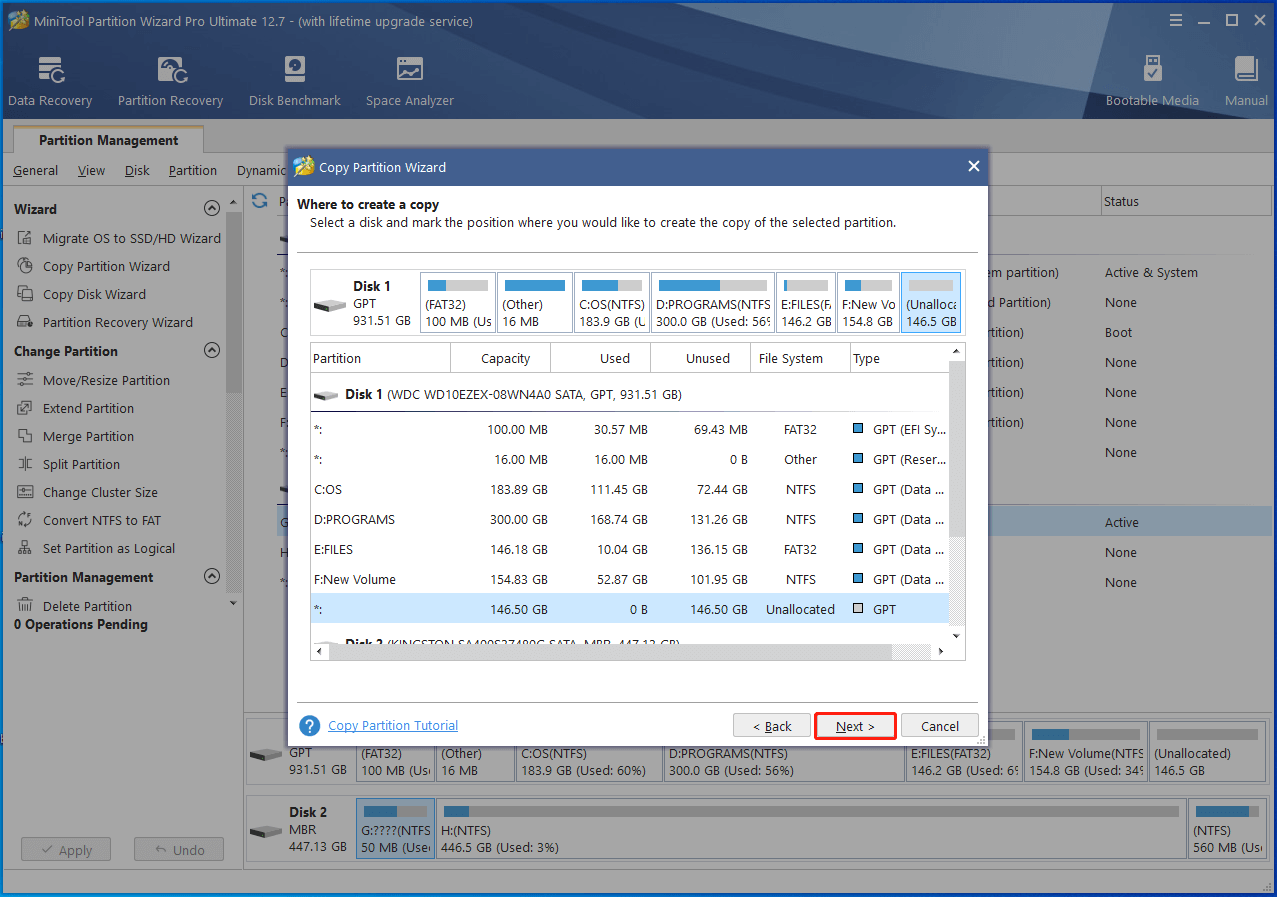Screen dimensions: 1277x897
Task: Click the Extend Partition icon
Action: point(25,408)
